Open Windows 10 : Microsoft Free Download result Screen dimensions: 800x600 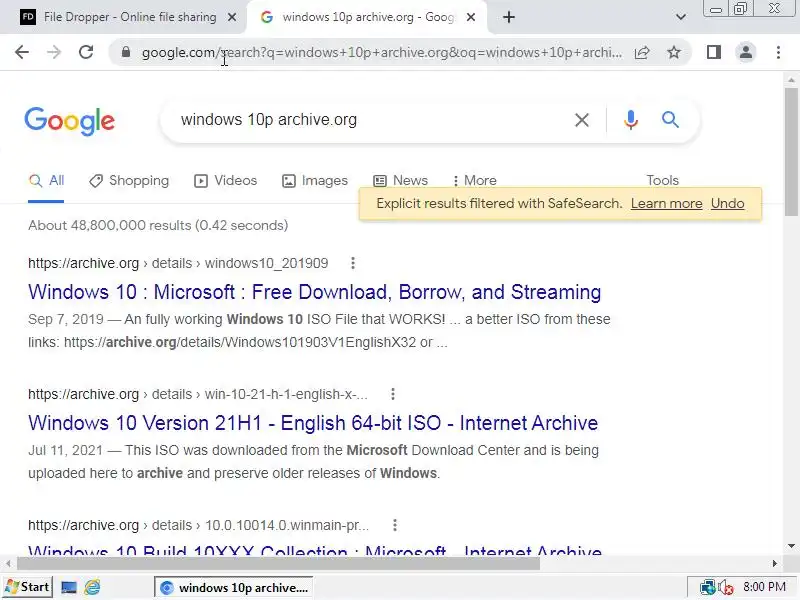coord(314,292)
